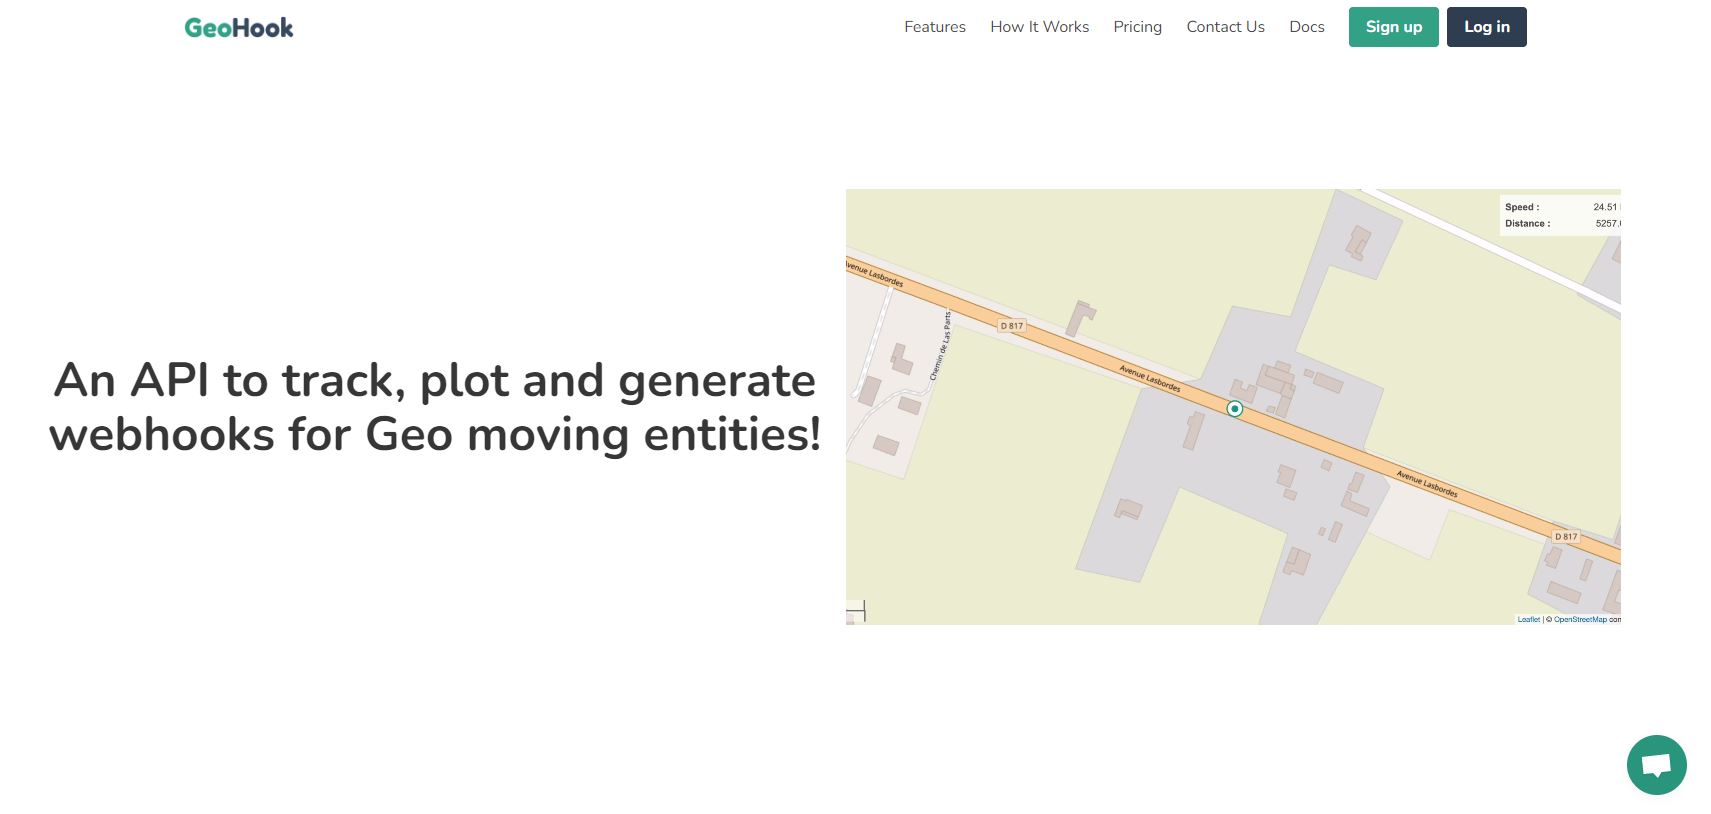
Task: Click the Speed label in map panel
Action: [x=1522, y=207]
